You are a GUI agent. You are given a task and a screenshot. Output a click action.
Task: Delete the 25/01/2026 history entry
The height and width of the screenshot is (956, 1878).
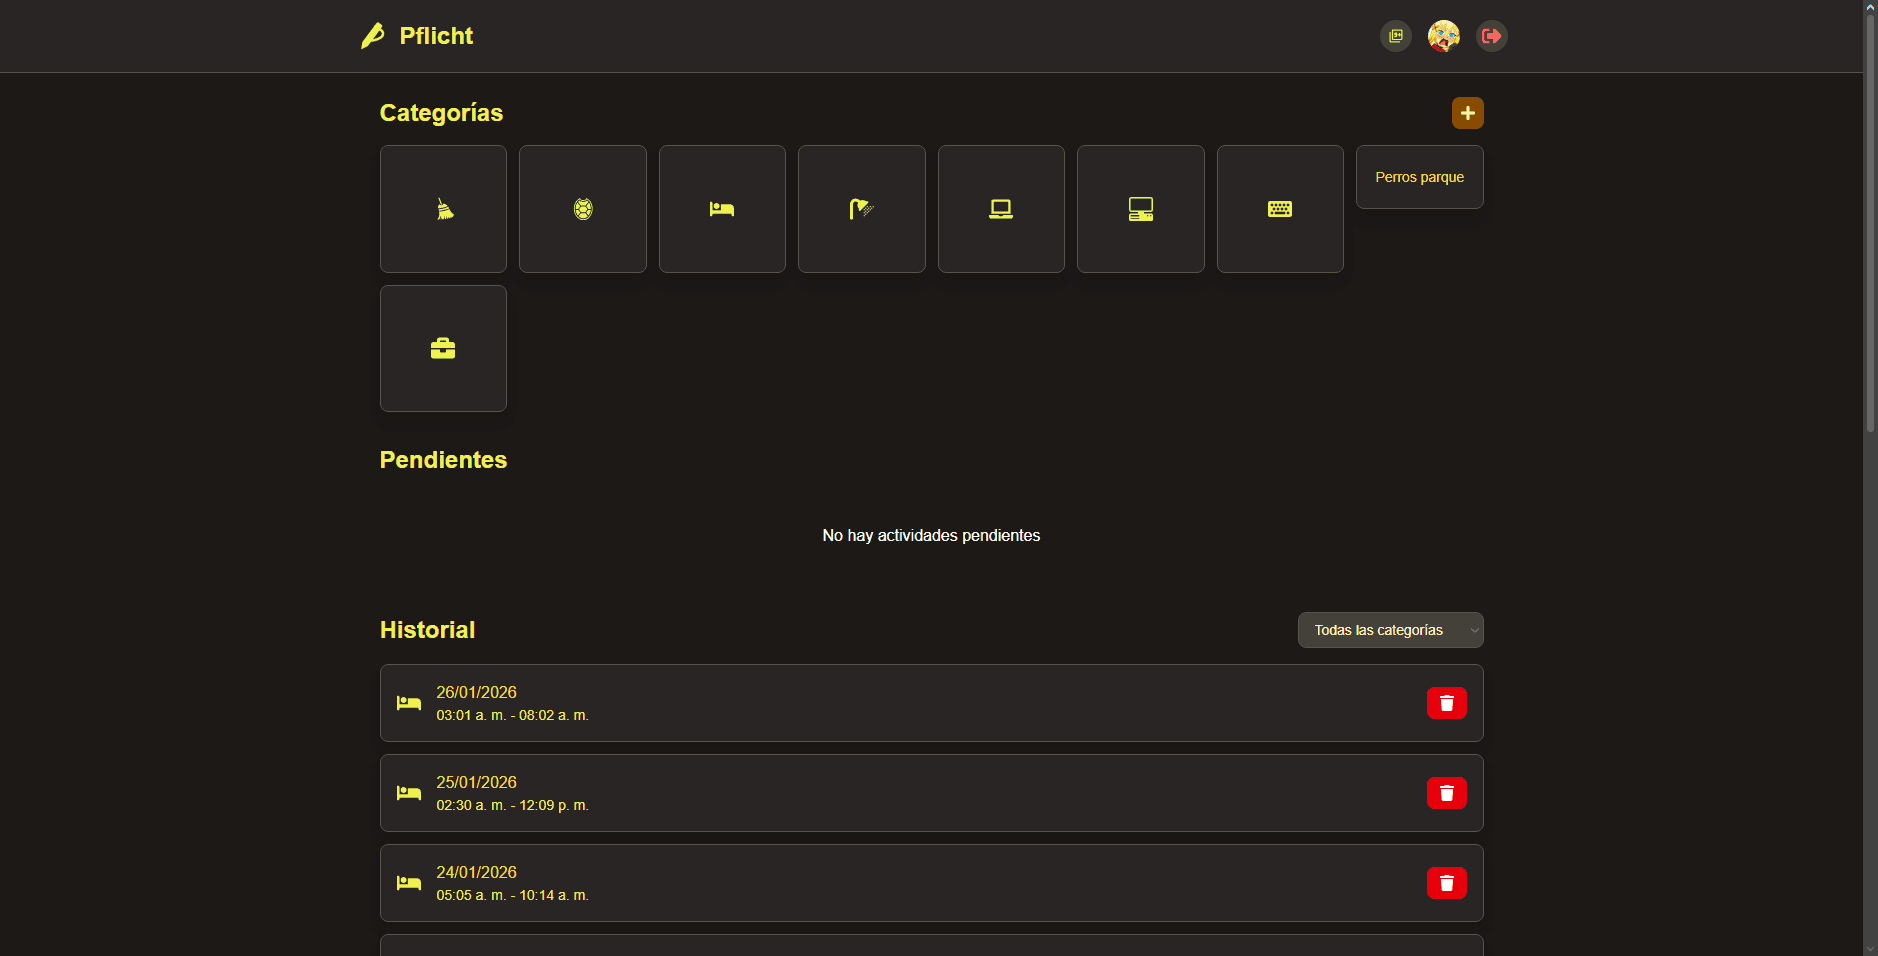[x=1446, y=793]
